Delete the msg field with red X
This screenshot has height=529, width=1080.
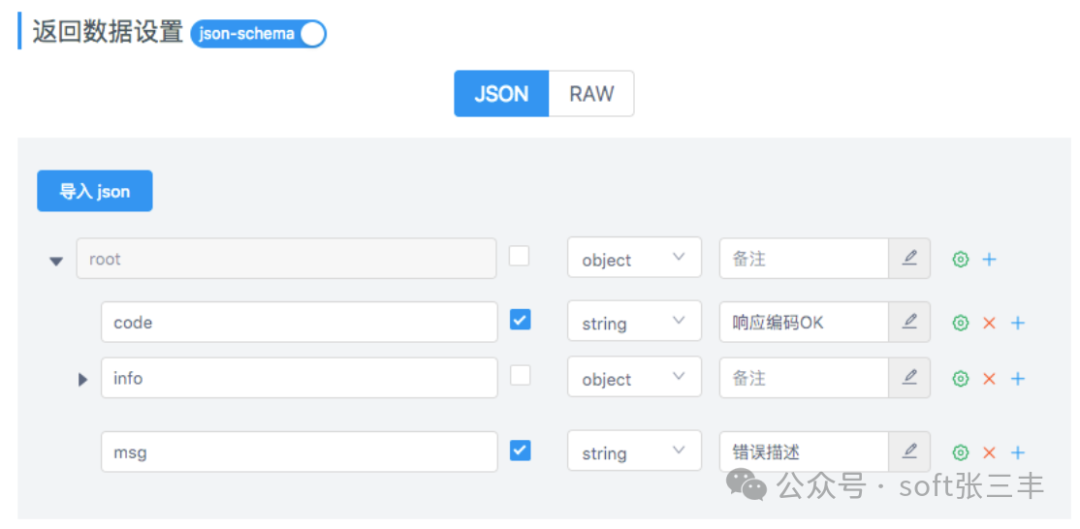tap(989, 453)
